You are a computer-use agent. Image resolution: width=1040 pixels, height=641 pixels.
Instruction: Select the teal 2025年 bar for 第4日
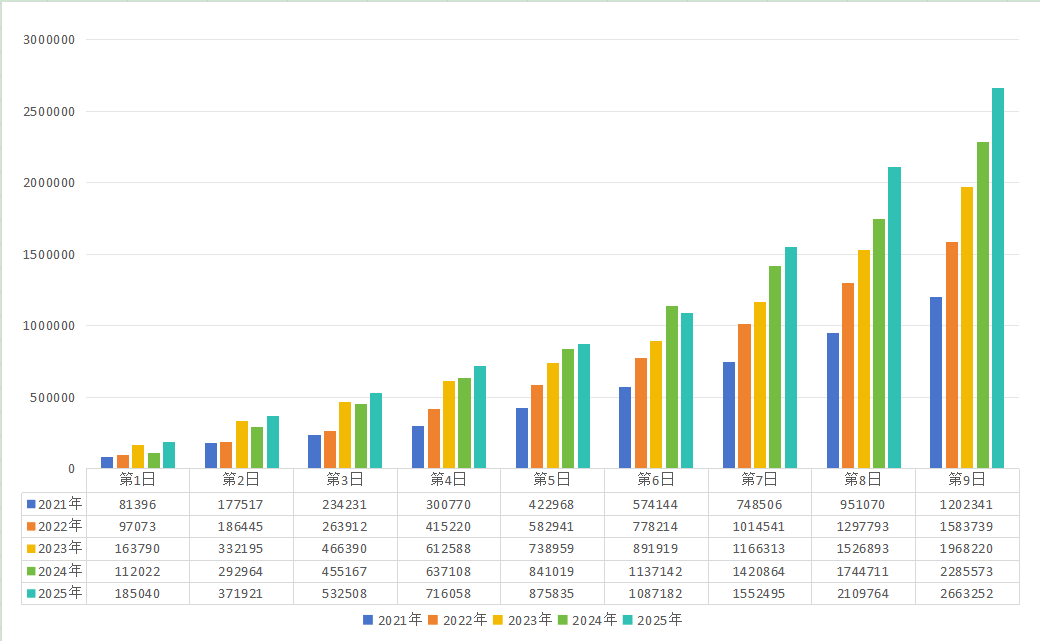[480, 417]
